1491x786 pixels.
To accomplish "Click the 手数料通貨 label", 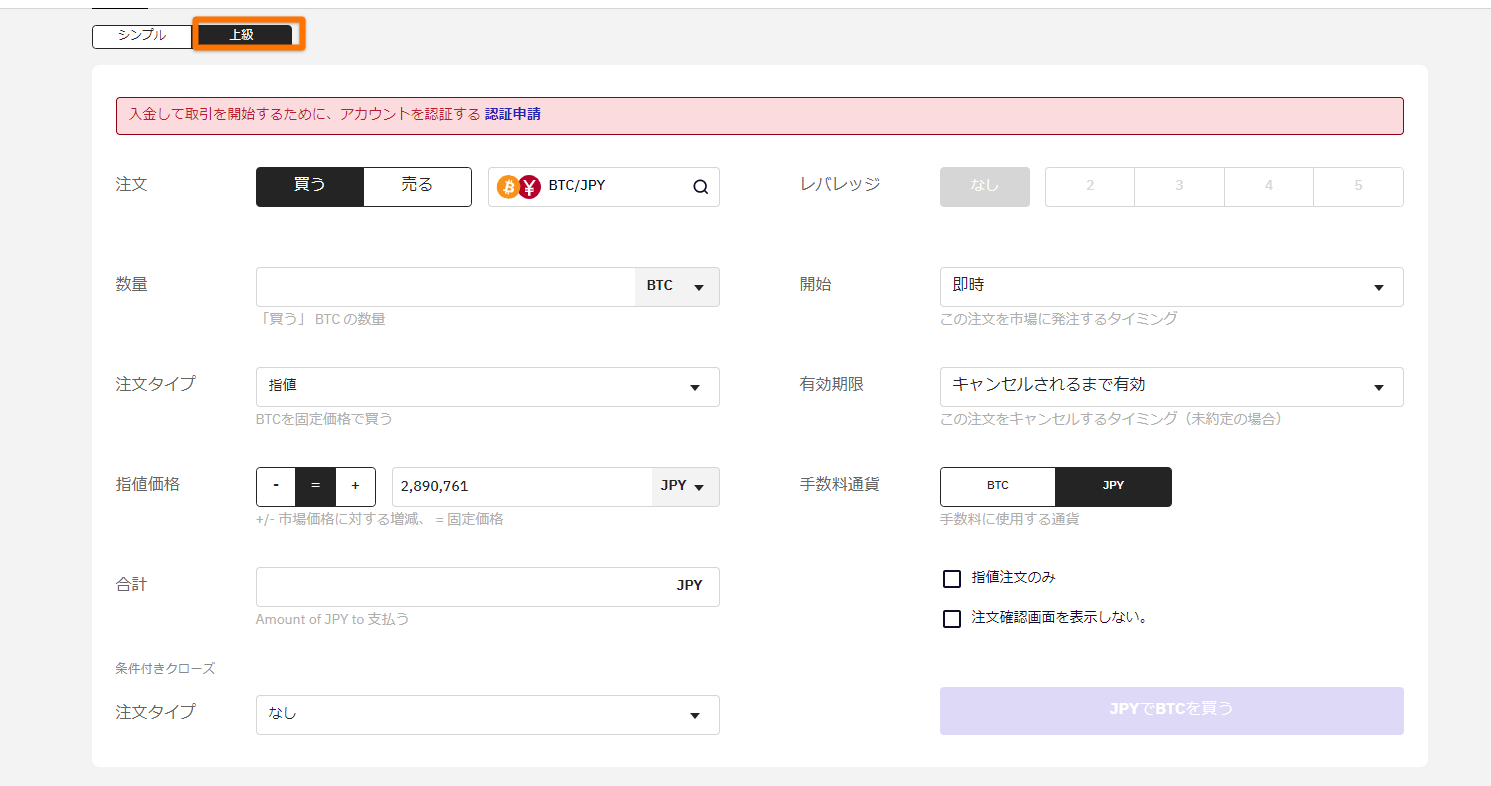I will [840, 484].
